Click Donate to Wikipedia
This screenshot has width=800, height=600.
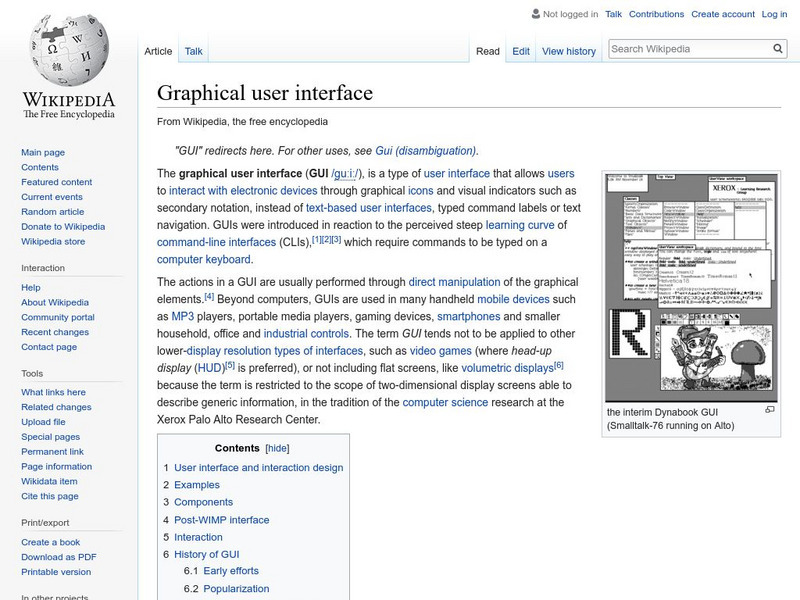pyautogui.click(x=63, y=226)
